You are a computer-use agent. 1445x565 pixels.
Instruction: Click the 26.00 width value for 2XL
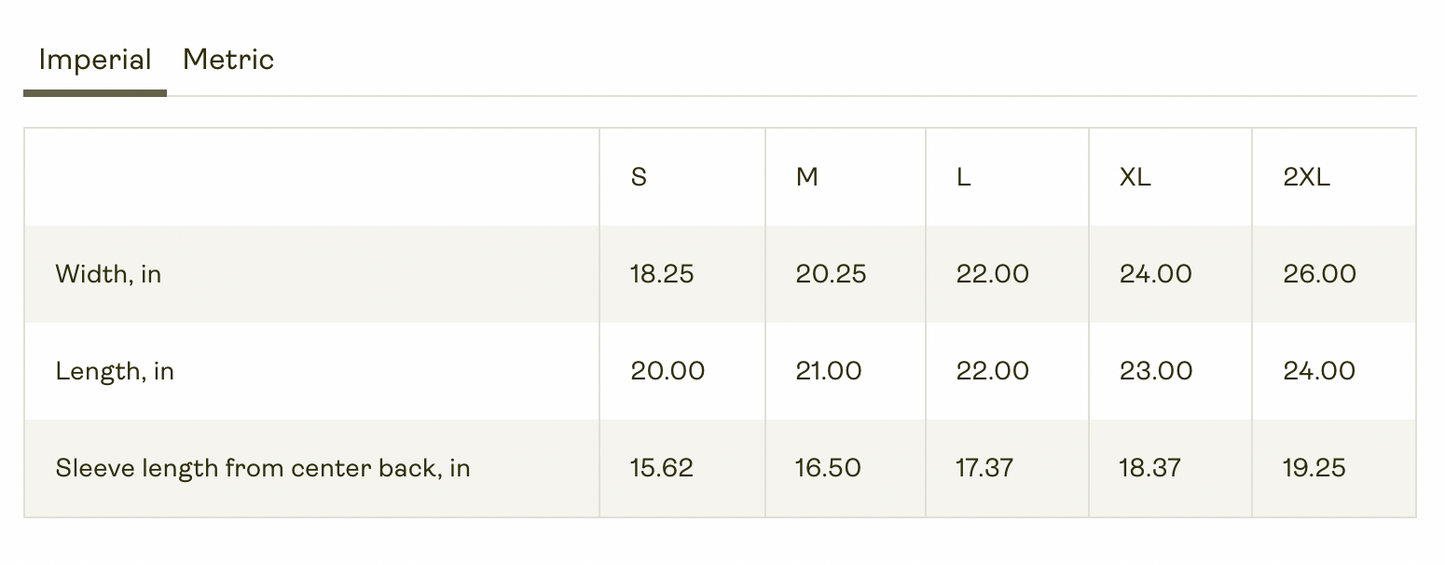tap(1320, 274)
